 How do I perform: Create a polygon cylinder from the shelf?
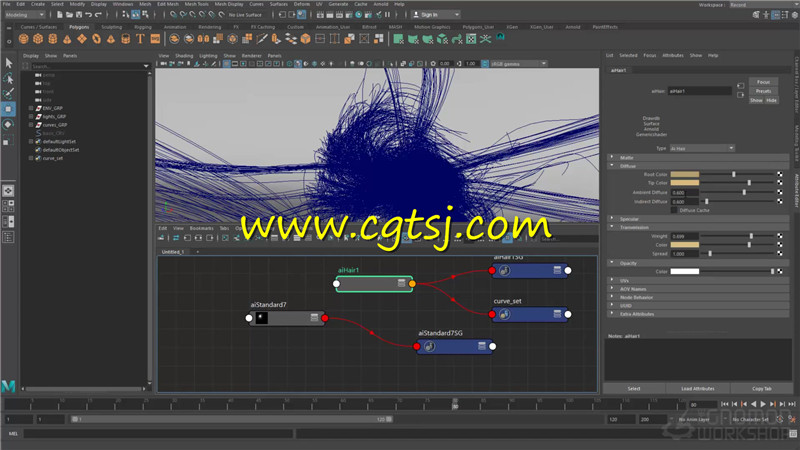pos(53,38)
